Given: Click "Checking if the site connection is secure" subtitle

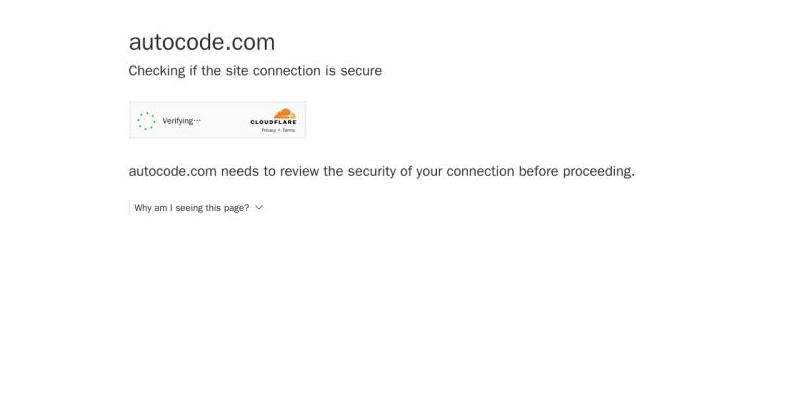Looking at the screenshot, I should click(x=255, y=70).
